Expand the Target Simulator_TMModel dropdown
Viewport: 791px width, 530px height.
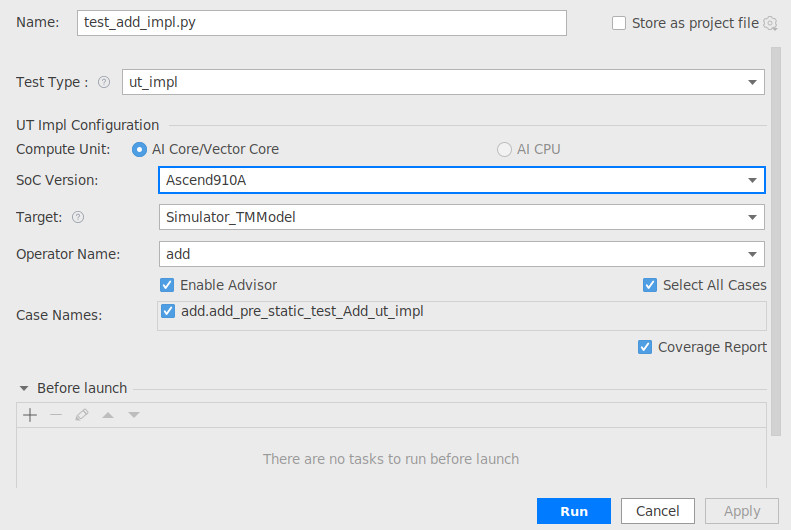462,217
